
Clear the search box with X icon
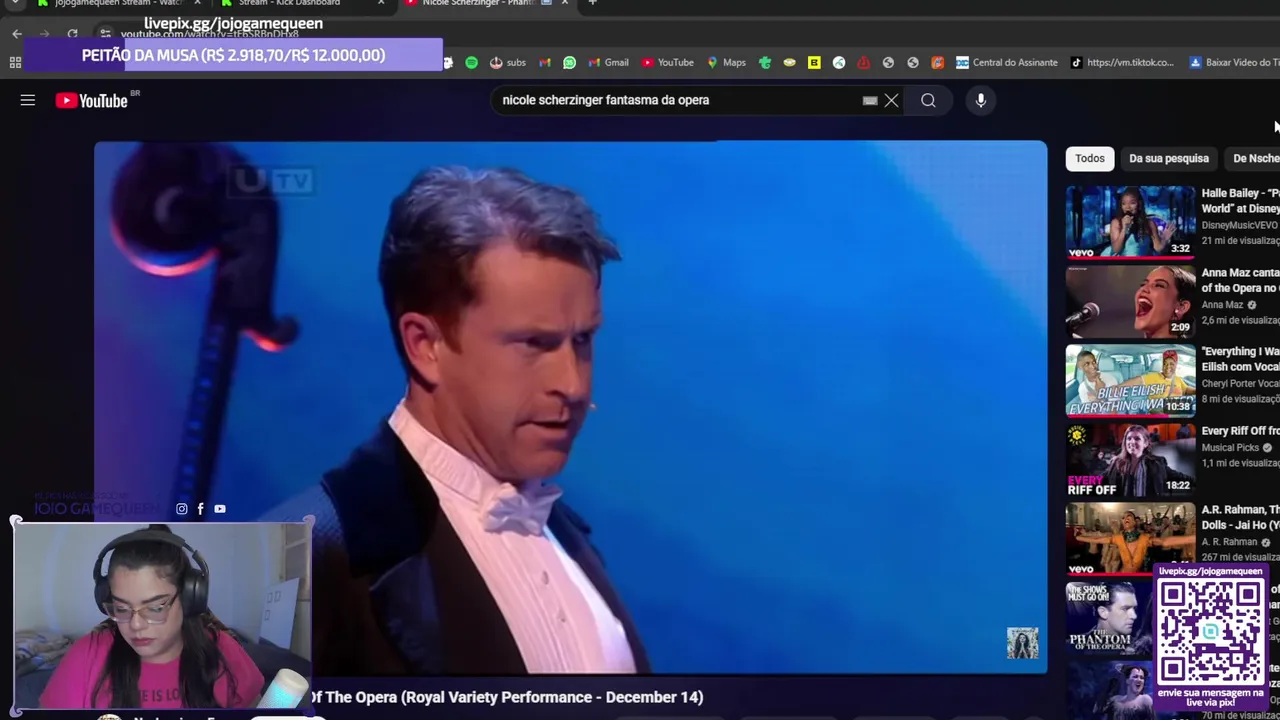tap(891, 100)
